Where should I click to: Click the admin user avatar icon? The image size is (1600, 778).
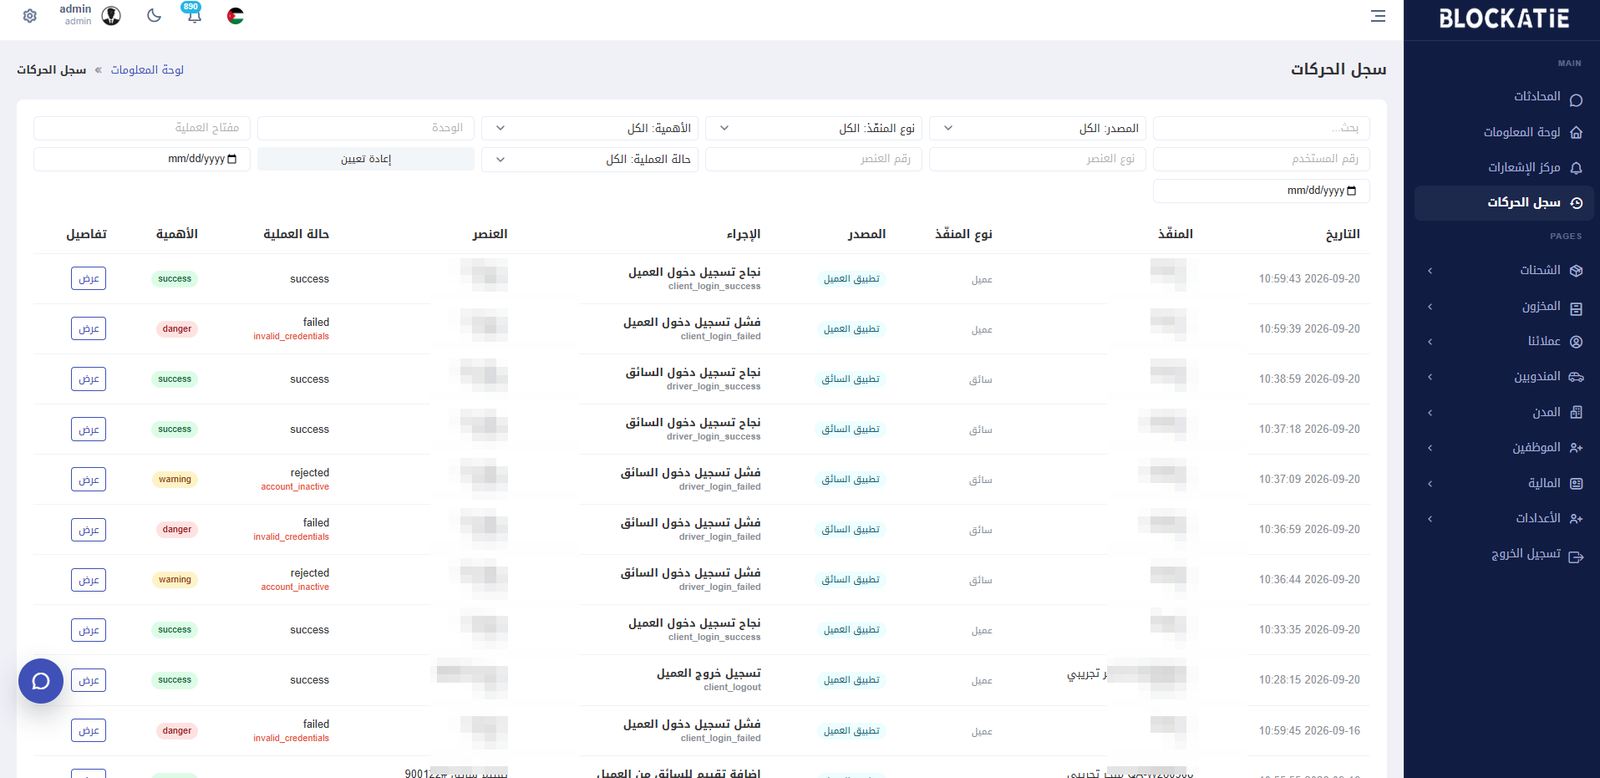[x=111, y=16]
